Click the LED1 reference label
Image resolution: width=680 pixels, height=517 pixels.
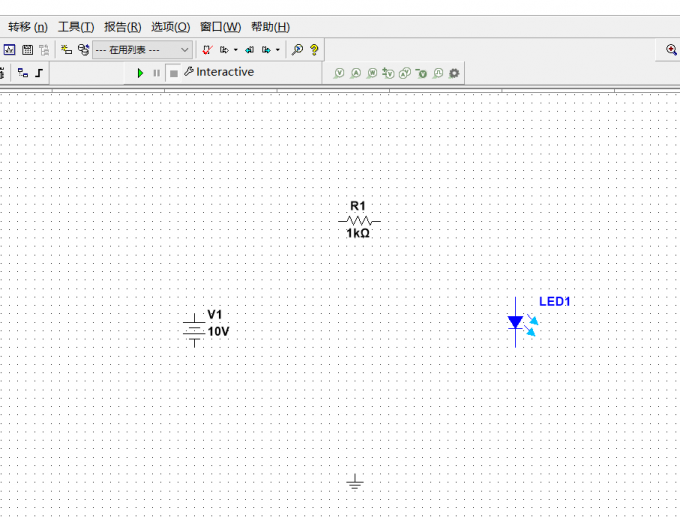555,301
